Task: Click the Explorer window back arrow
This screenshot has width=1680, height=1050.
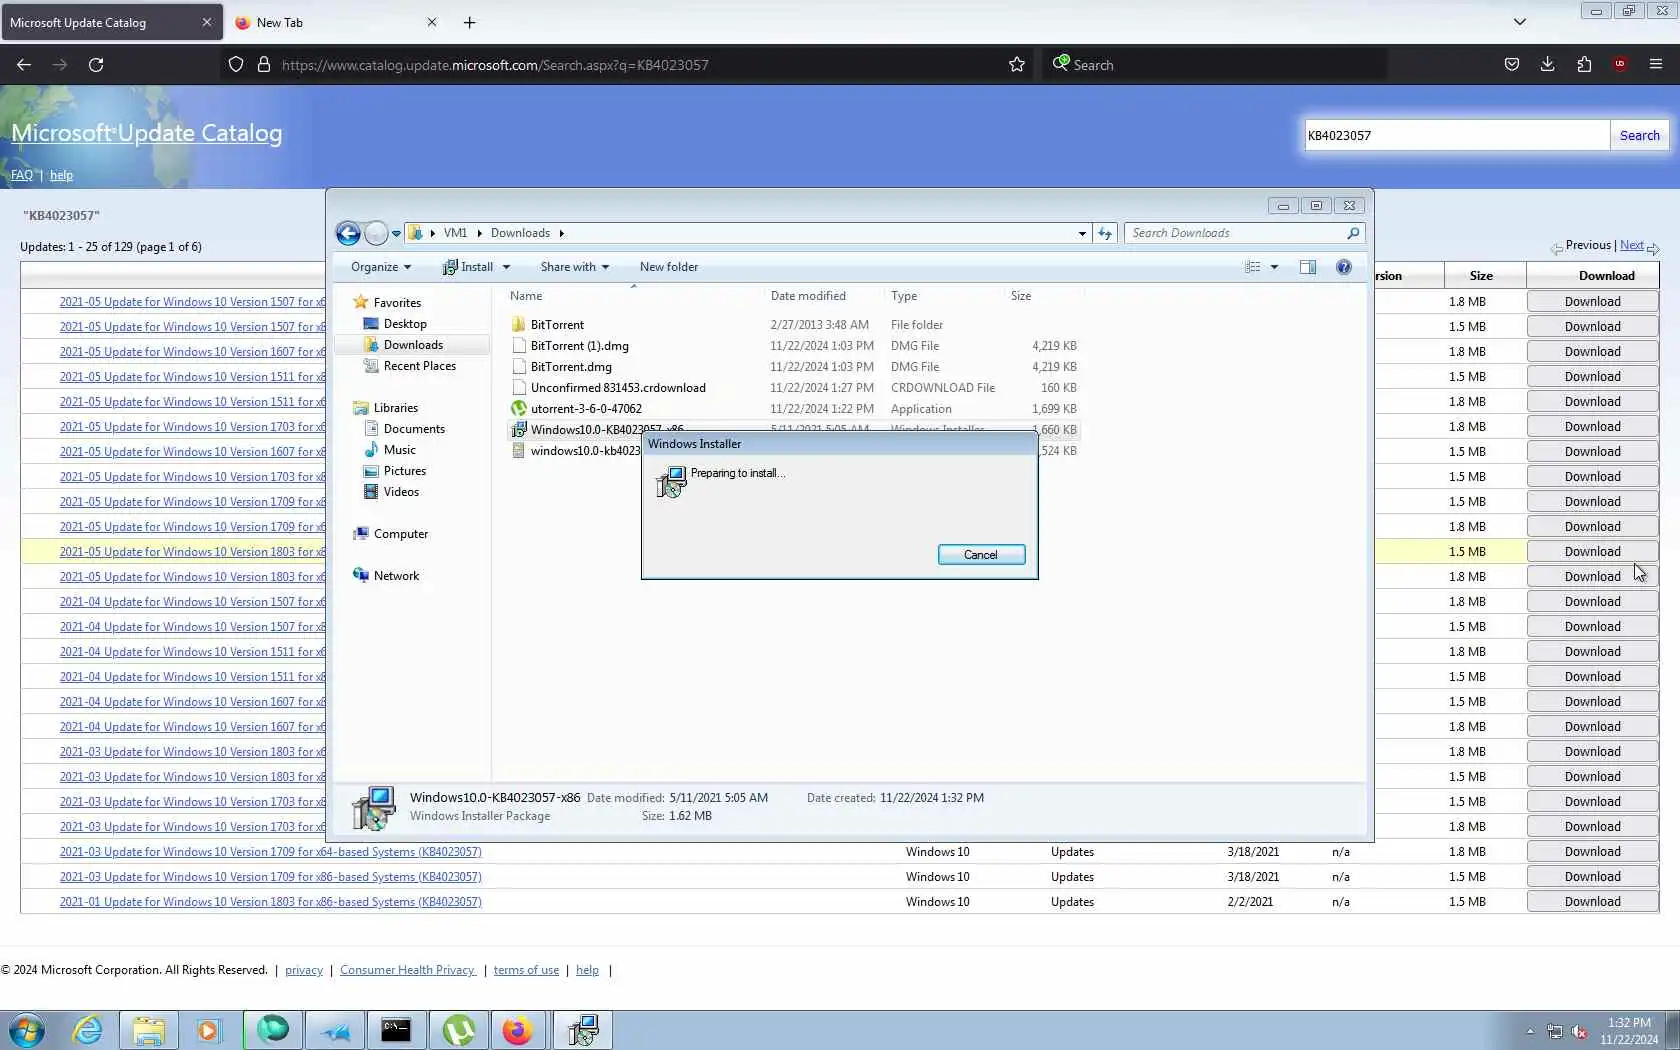Action: point(348,233)
